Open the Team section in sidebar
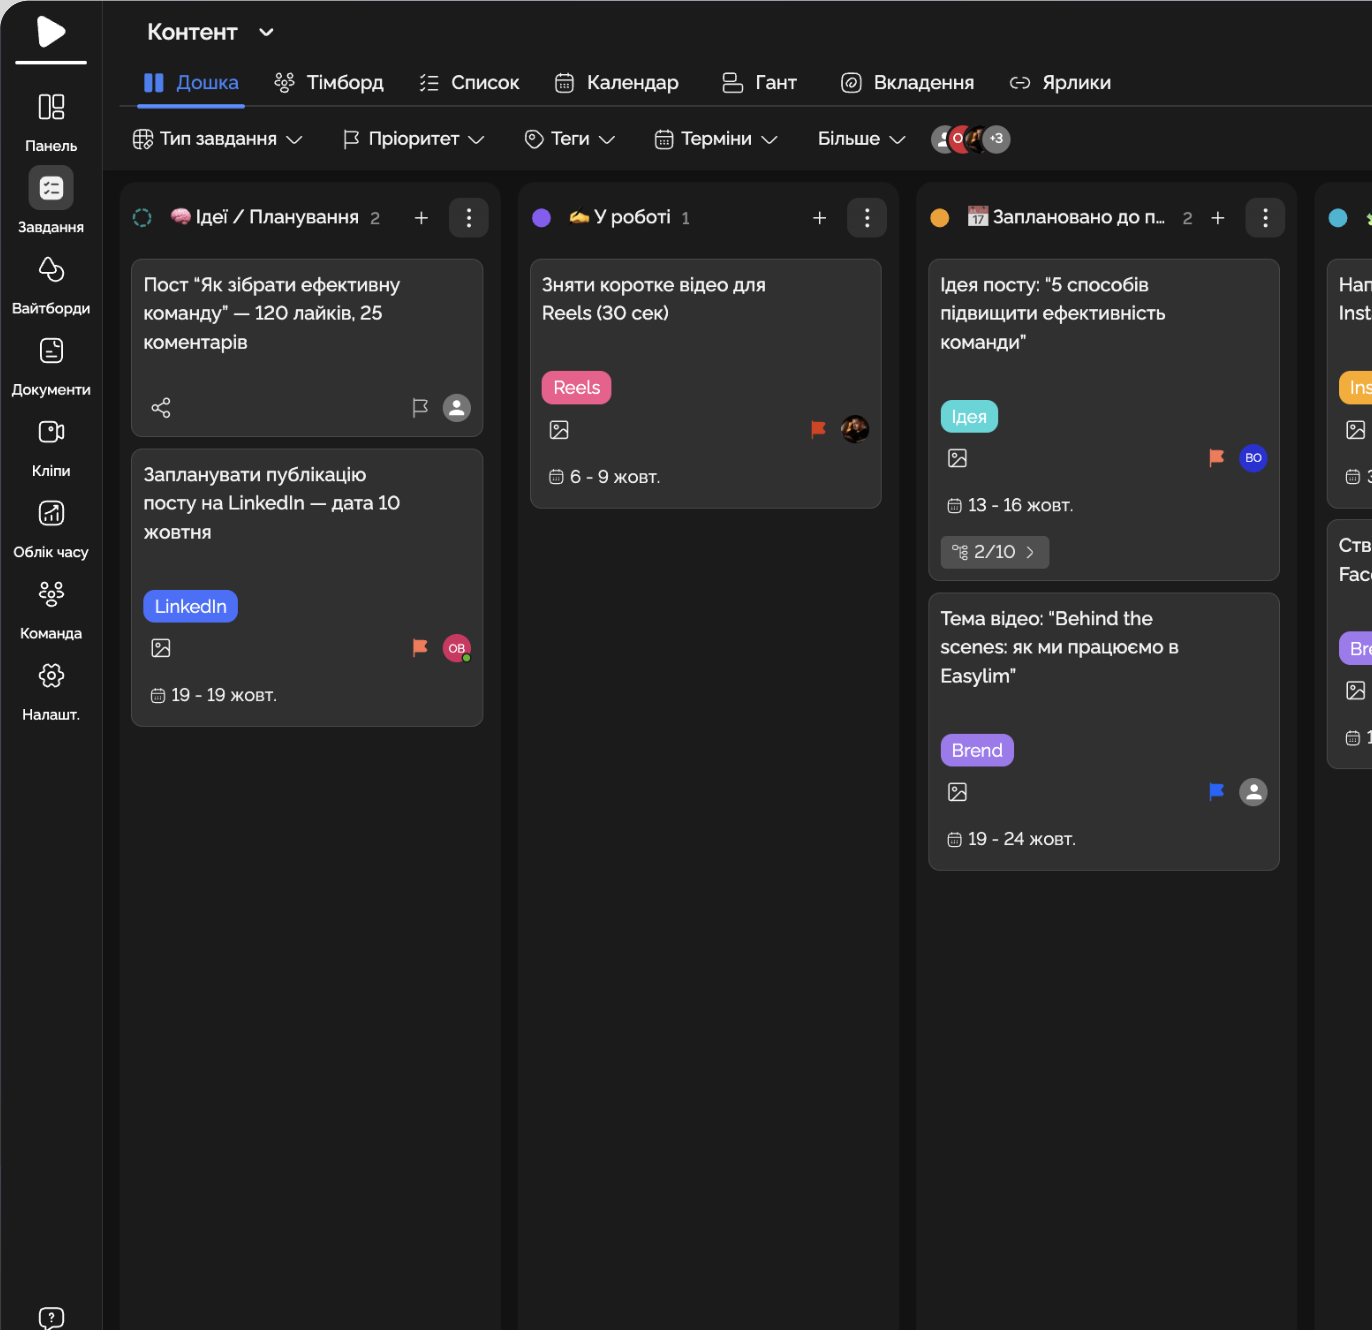This screenshot has height=1330, width=1372. 51,609
